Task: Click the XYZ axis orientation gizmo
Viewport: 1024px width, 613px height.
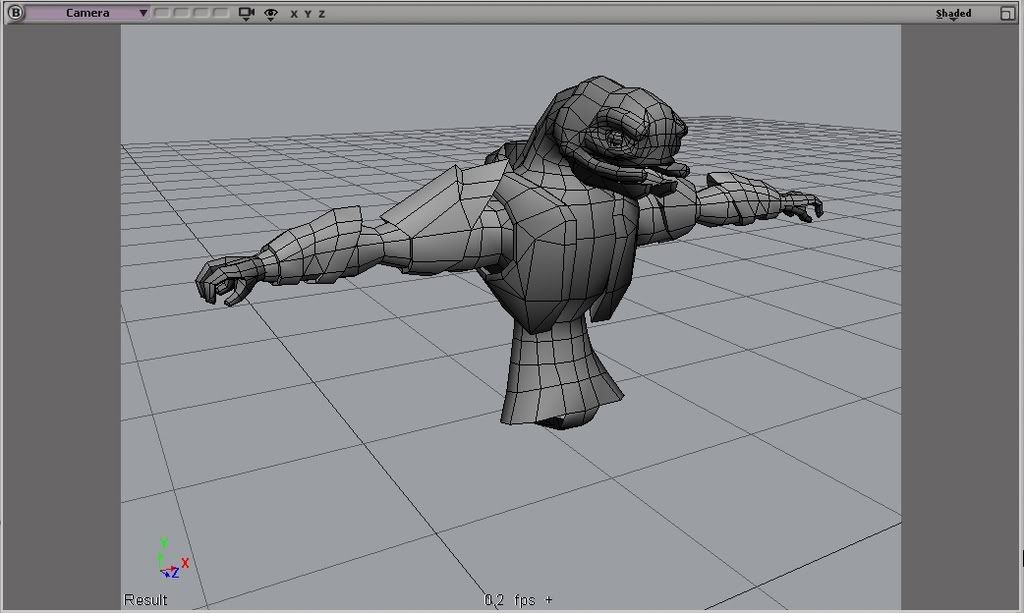Action: coord(172,559)
